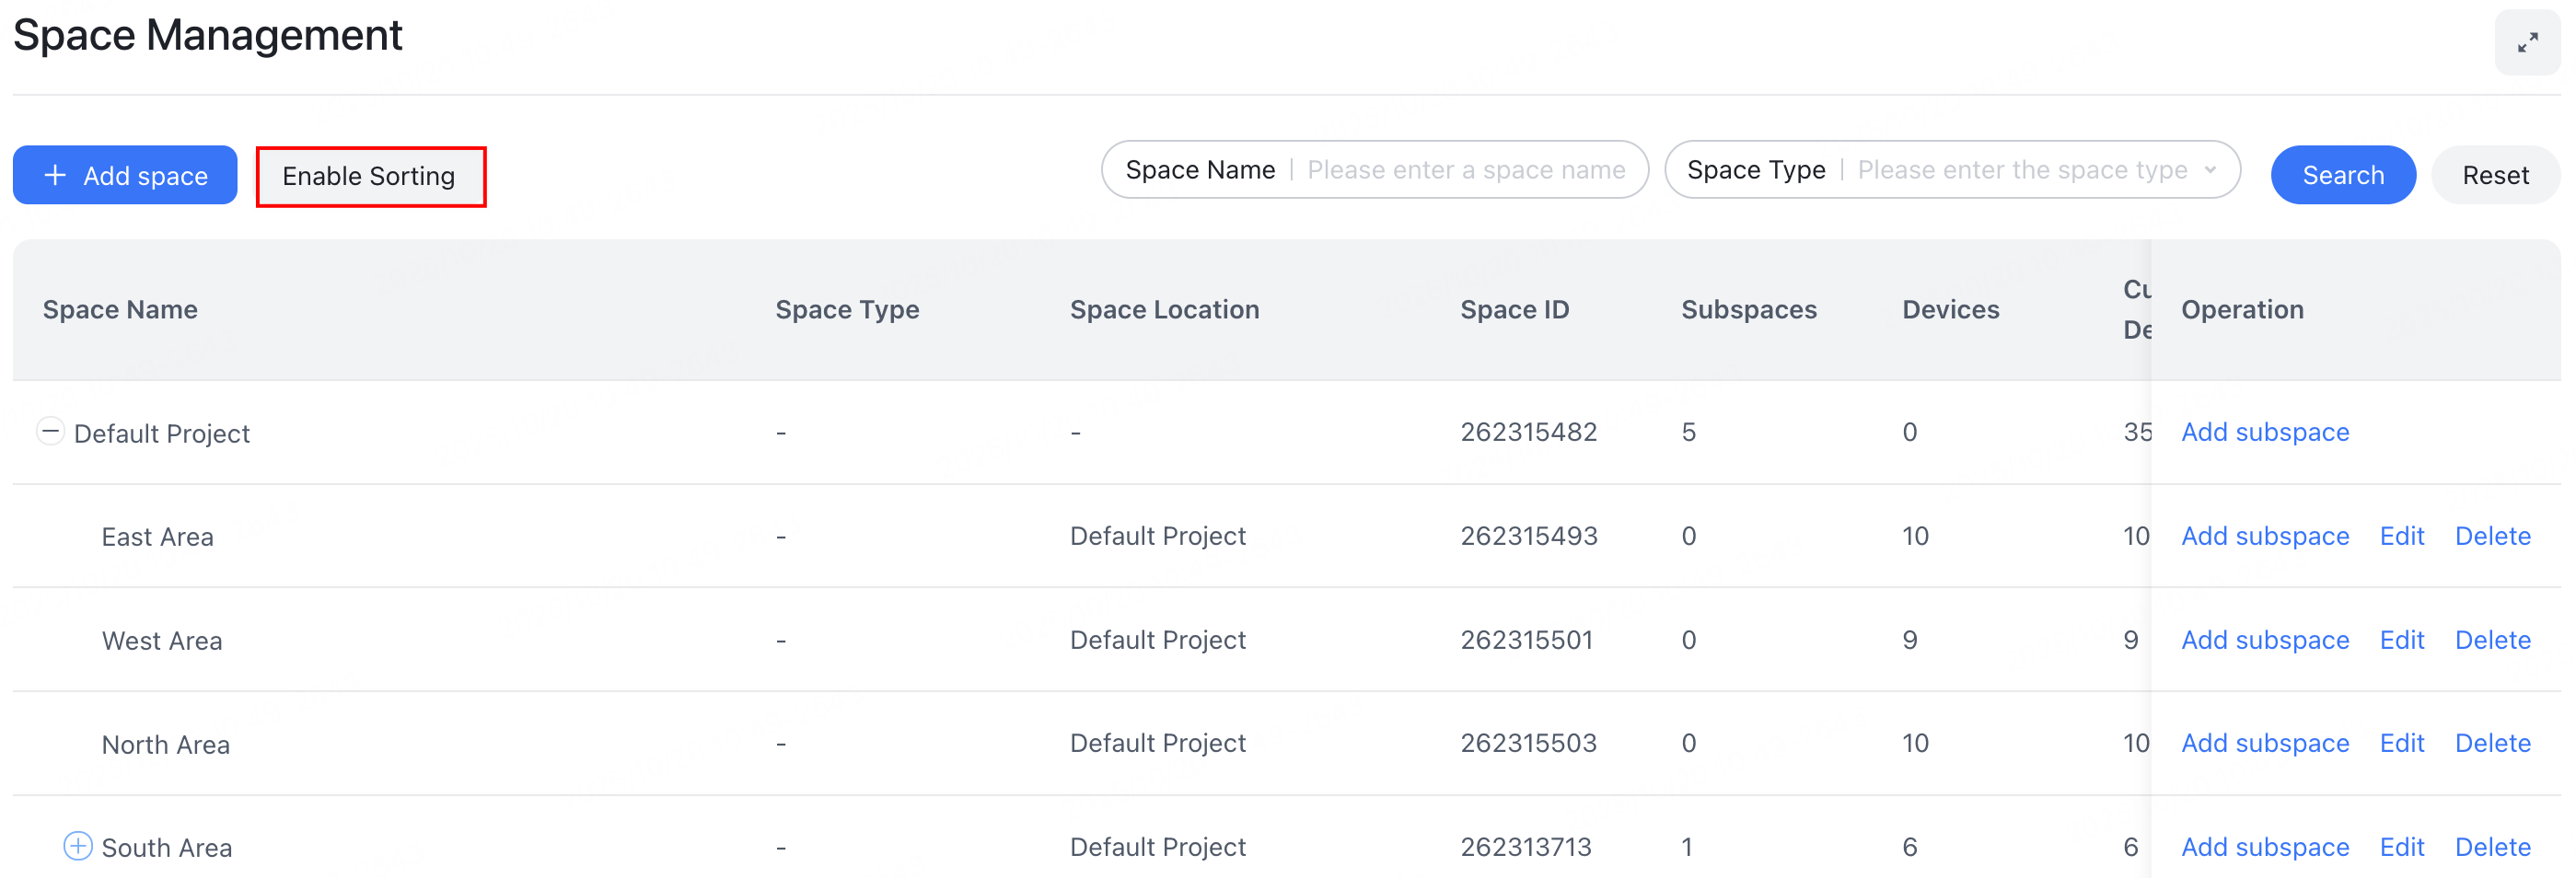The height and width of the screenshot is (878, 2576).
Task: Add subspace under Default Project
Action: (2265, 431)
